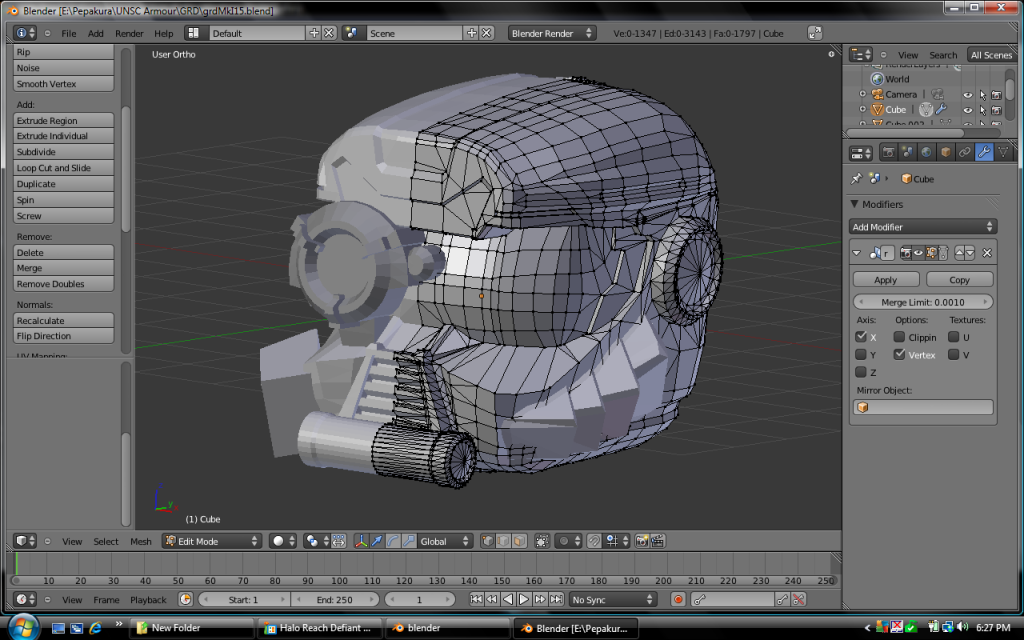
Task: Open the Add menu in top bar
Action: (95, 33)
